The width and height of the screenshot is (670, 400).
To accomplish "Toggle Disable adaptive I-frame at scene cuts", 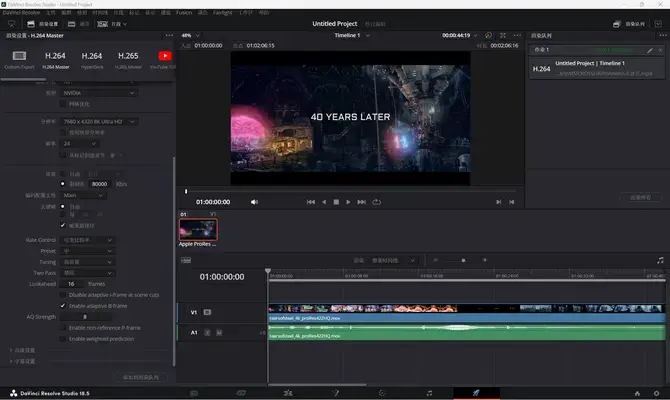I will (63, 295).
